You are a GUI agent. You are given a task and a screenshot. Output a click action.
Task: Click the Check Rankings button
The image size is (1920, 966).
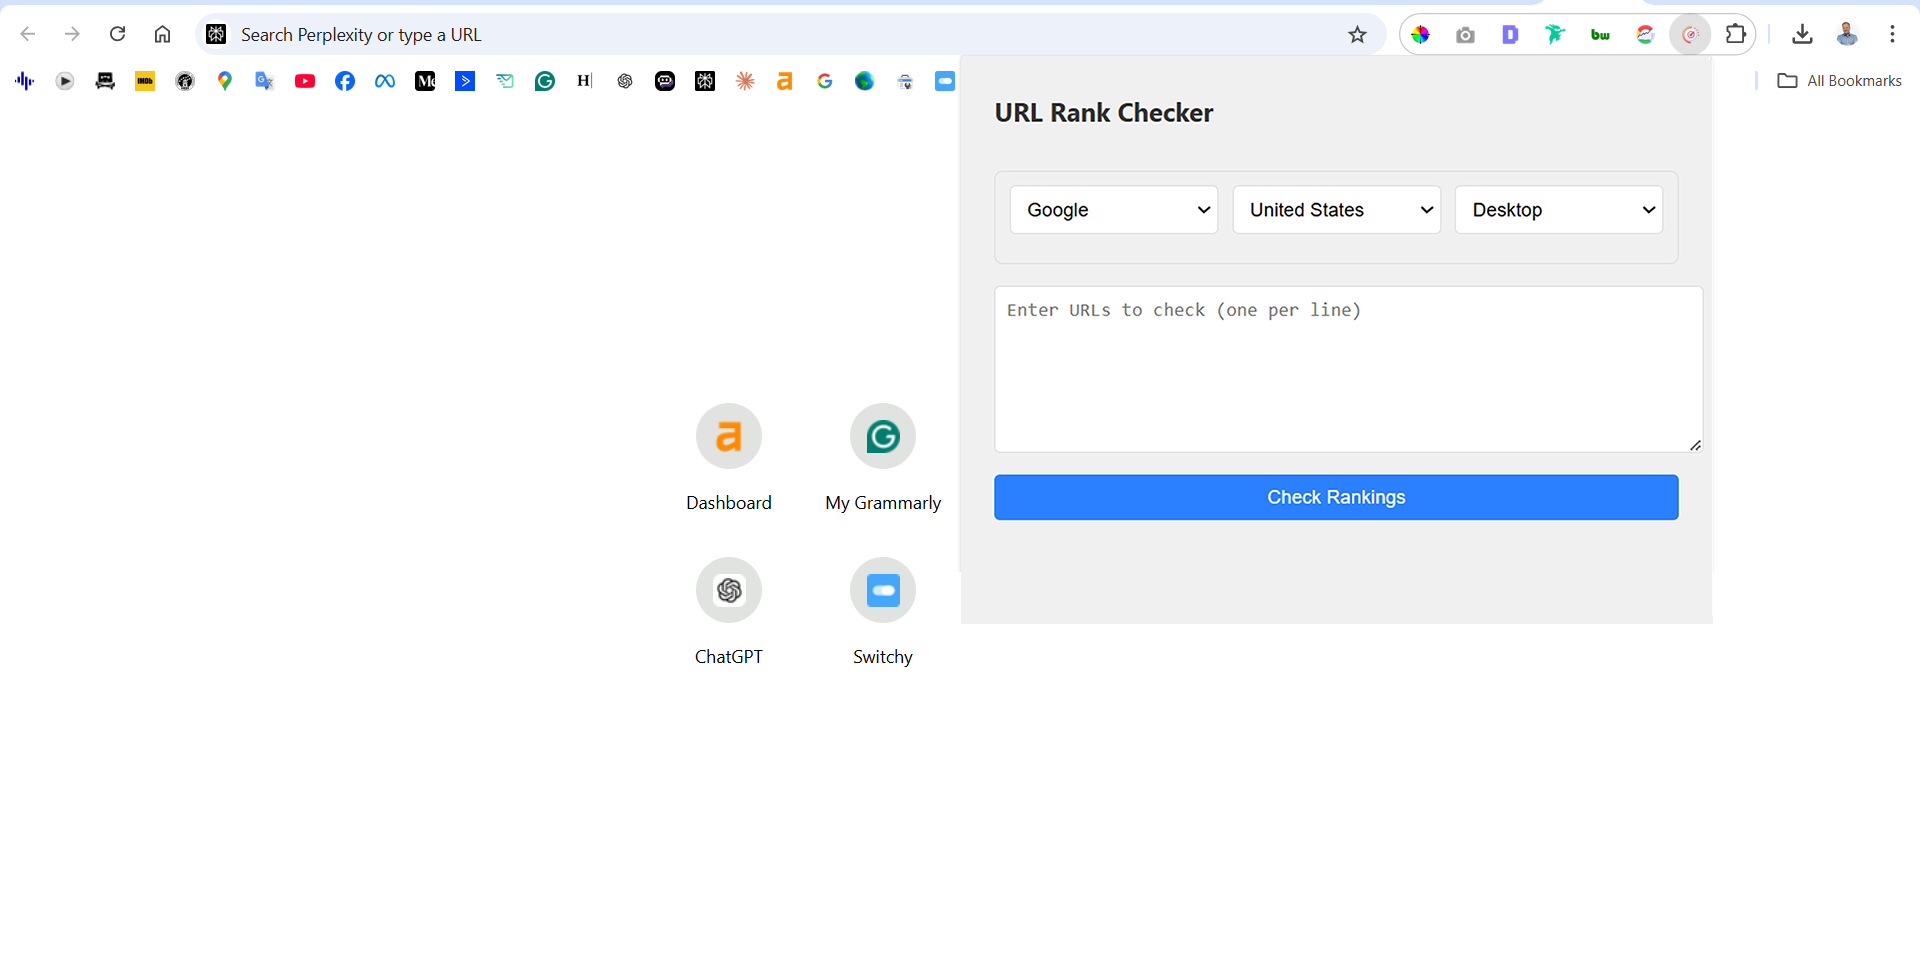(1336, 497)
